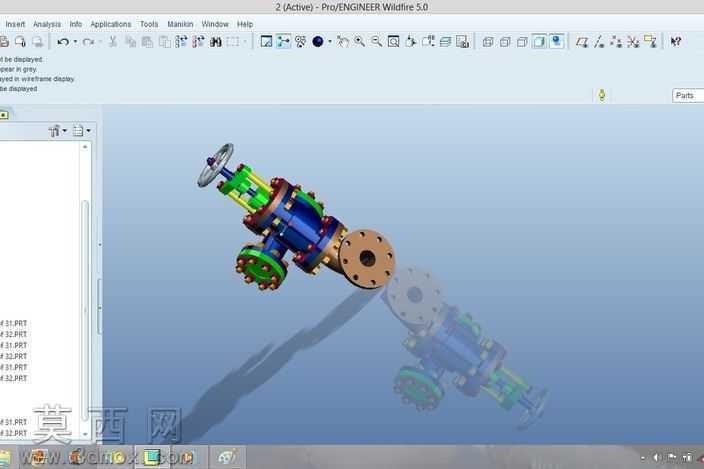The image size is (704, 469).
Task: Click the Context Sensitive Help icon
Action: (676, 42)
